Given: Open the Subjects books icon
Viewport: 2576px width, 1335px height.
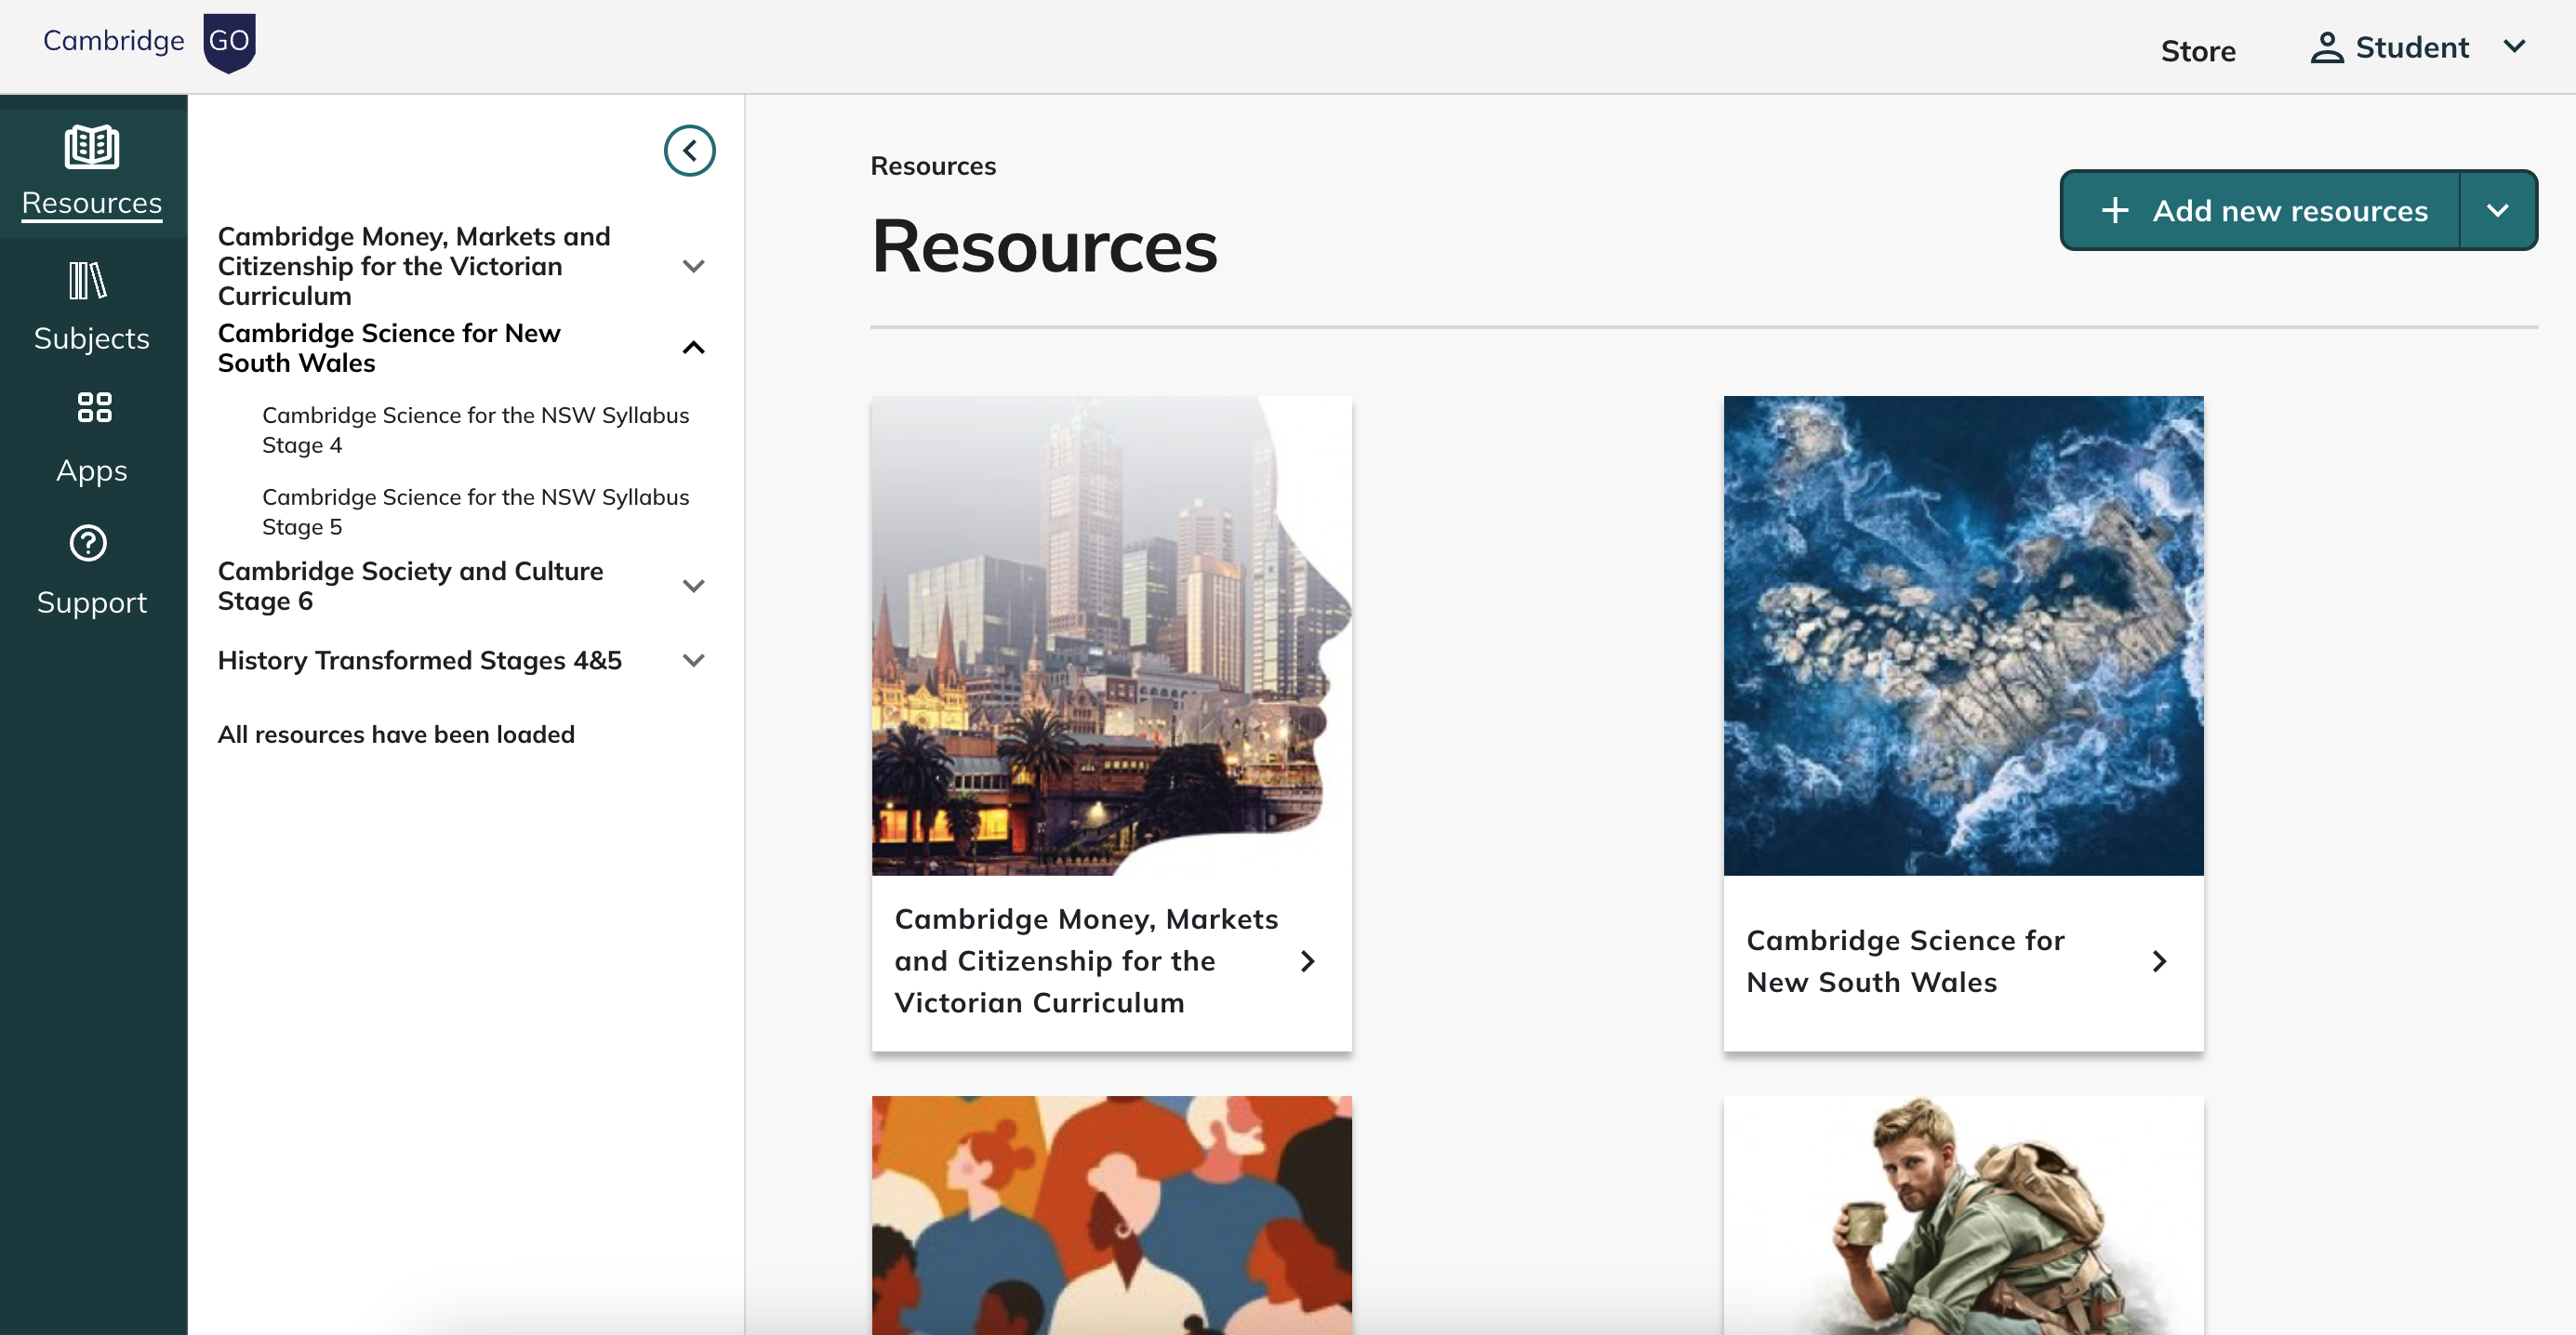Looking at the screenshot, I should point(88,280).
